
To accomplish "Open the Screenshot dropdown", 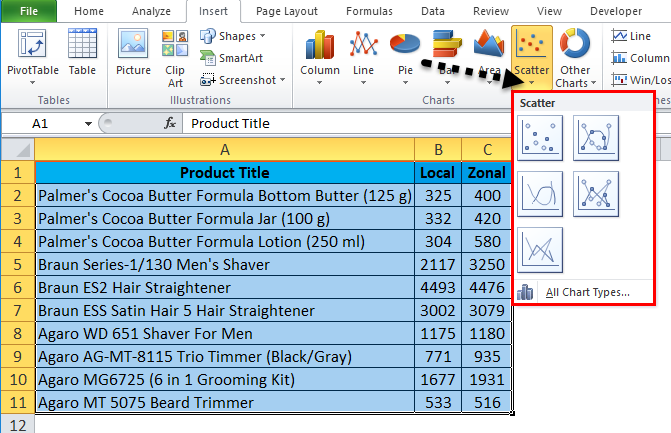I will point(243,80).
